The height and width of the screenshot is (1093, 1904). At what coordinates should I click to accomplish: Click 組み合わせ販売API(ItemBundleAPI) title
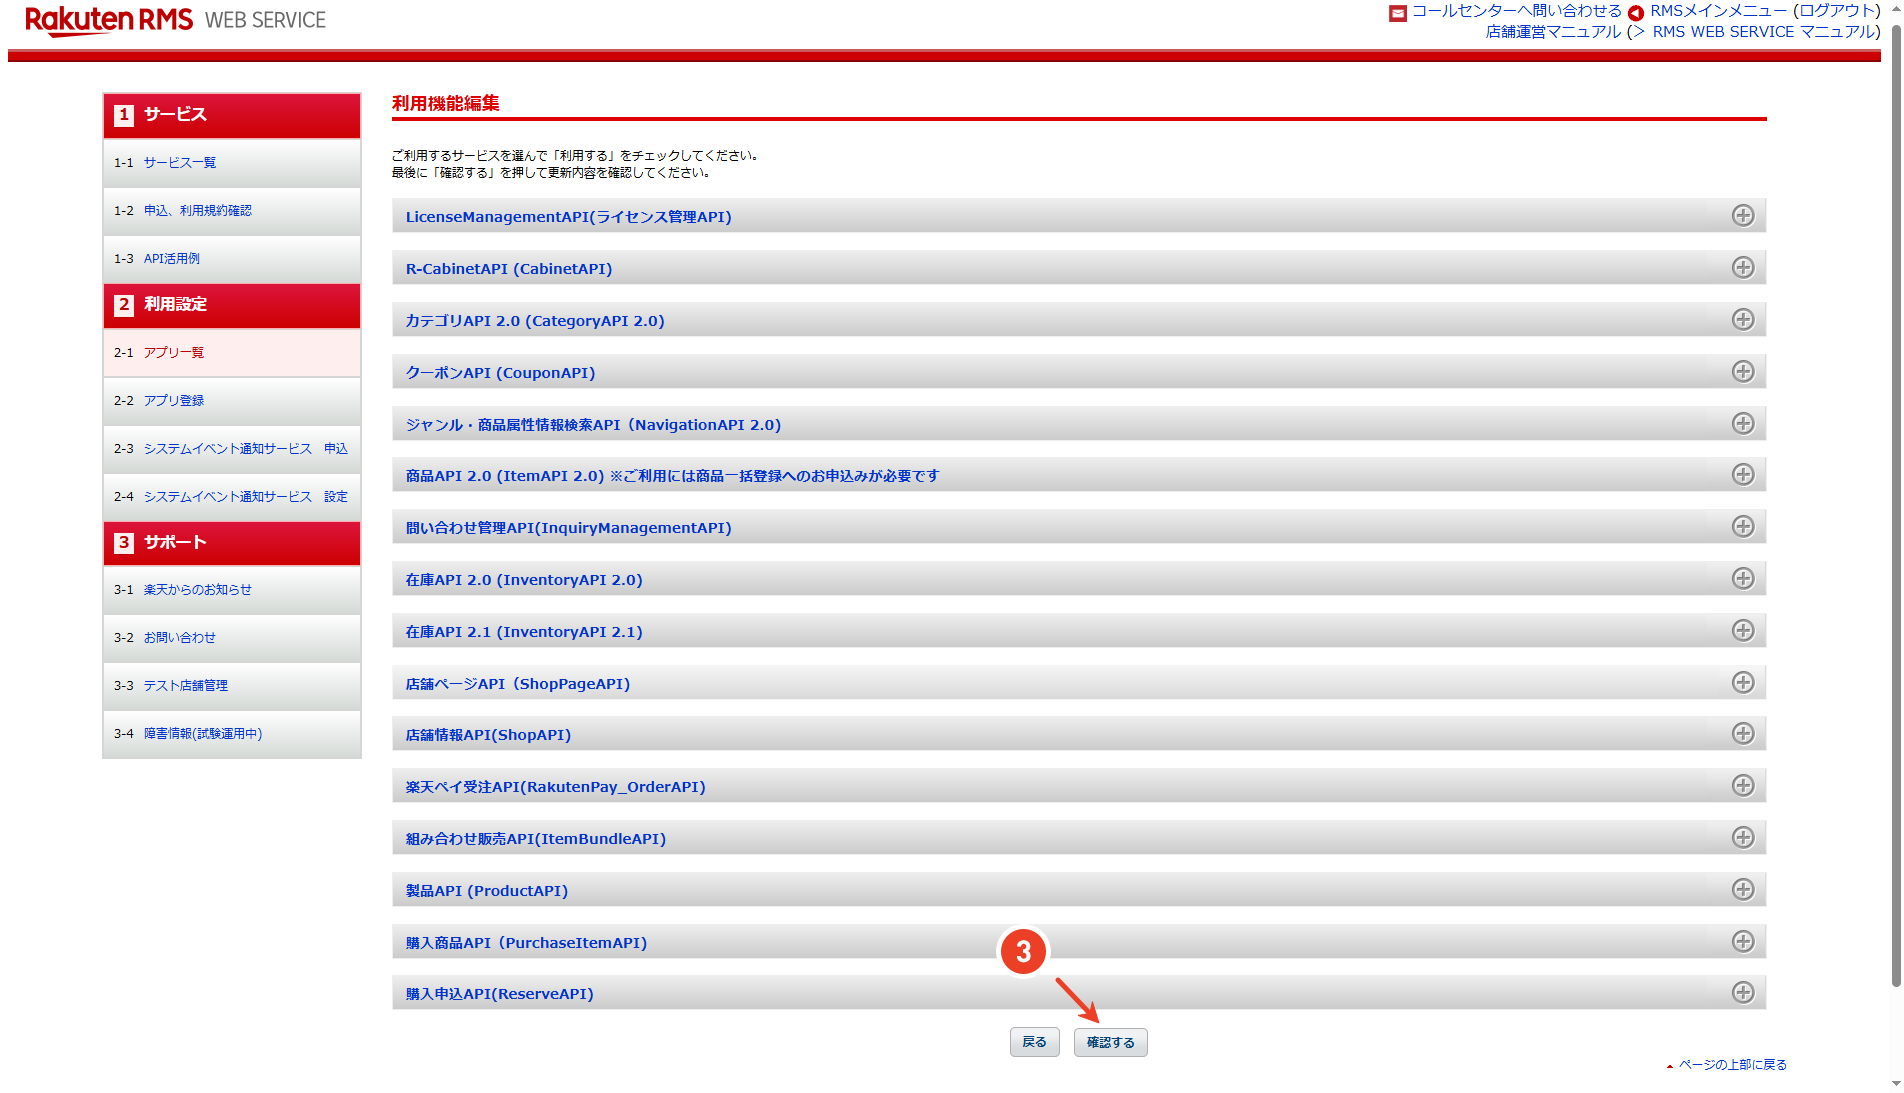point(536,839)
